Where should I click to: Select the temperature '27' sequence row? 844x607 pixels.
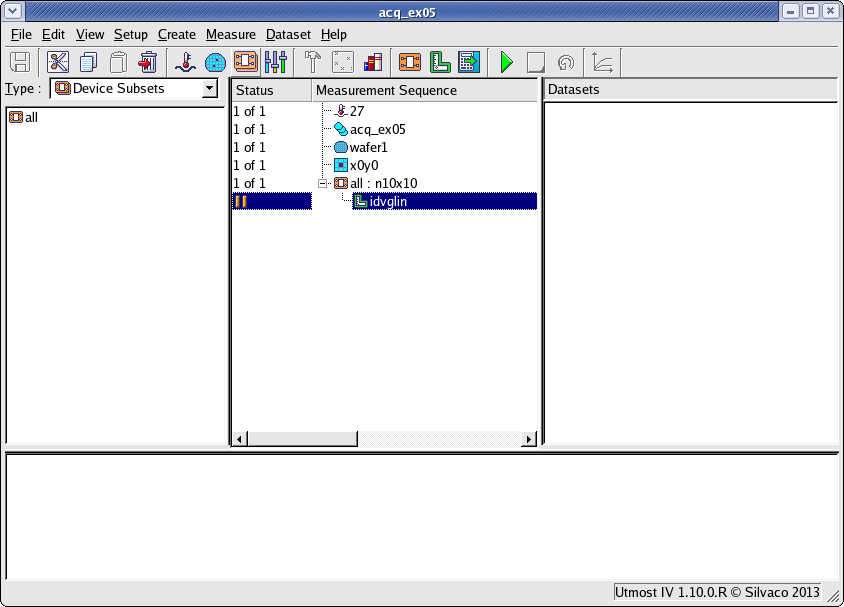coord(349,111)
